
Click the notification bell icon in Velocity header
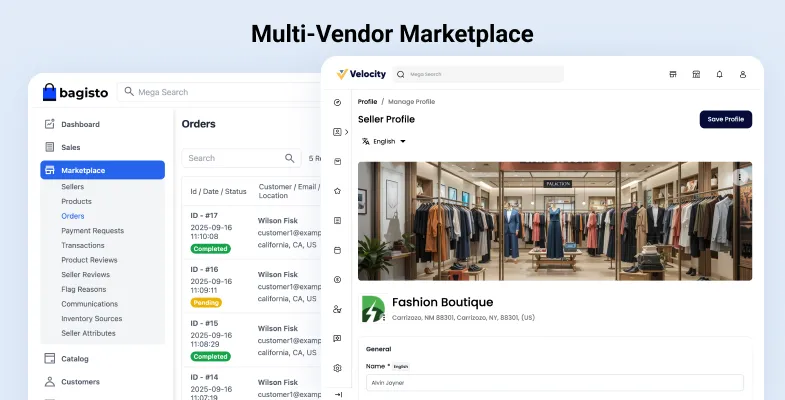pos(720,74)
